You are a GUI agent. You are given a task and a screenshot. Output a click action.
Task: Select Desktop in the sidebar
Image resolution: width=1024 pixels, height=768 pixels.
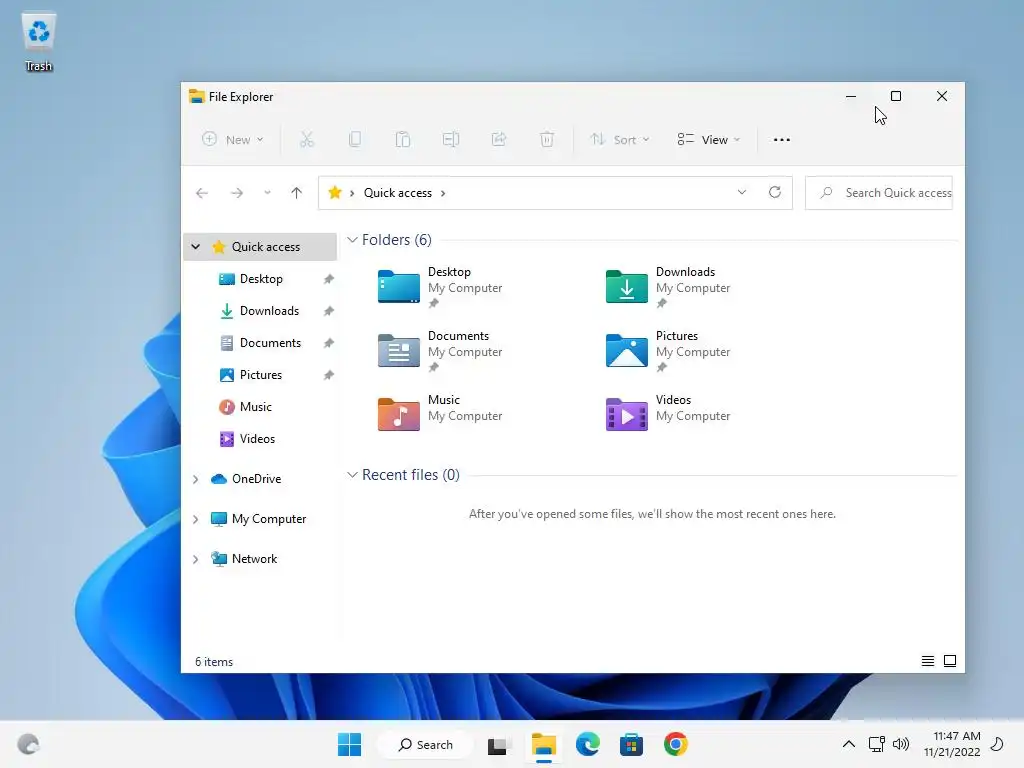pyautogui.click(x=261, y=279)
